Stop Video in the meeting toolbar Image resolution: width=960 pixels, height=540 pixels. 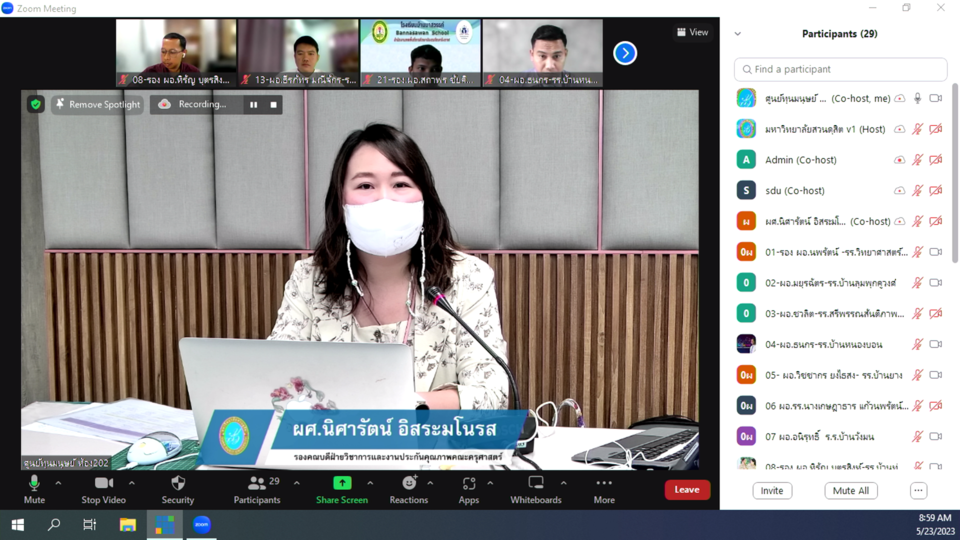tap(103, 490)
